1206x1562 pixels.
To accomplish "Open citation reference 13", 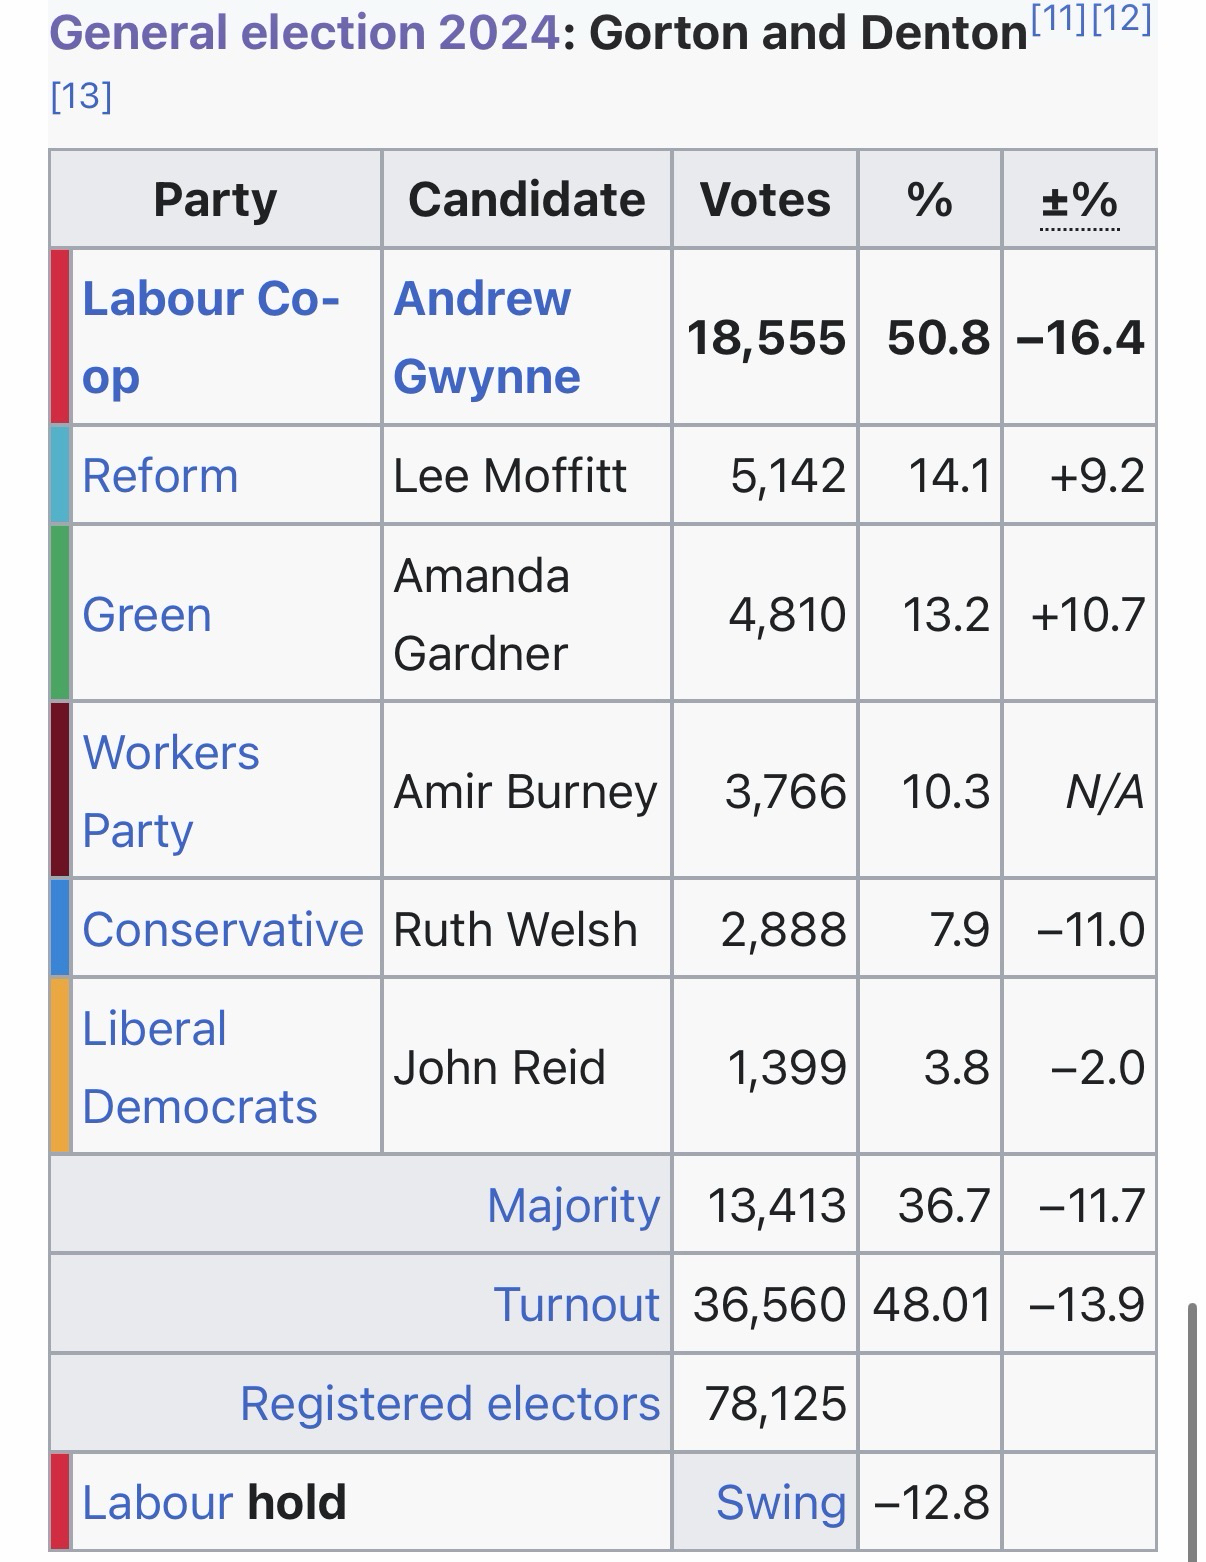I will point(81,97).
